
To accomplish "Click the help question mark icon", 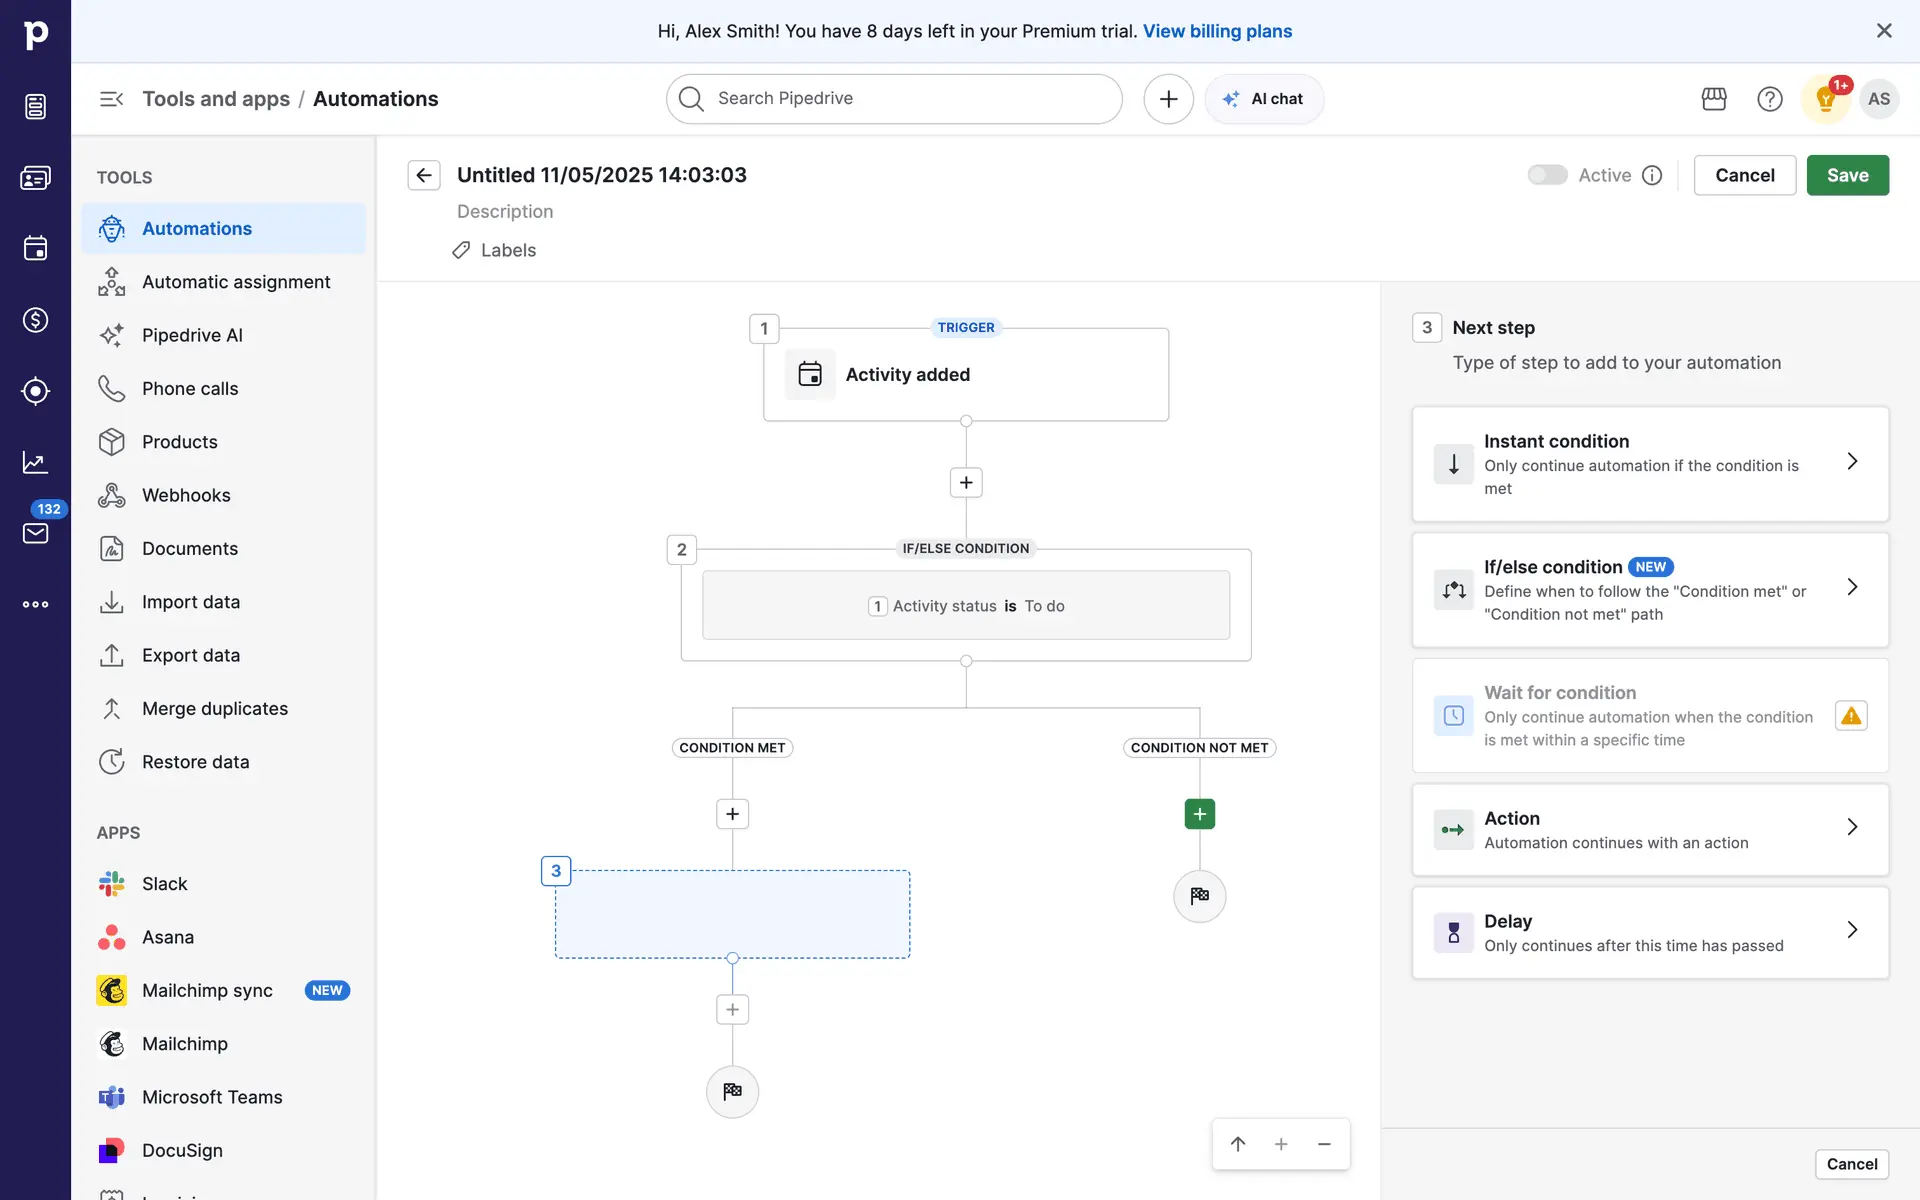I will 1769,99.
